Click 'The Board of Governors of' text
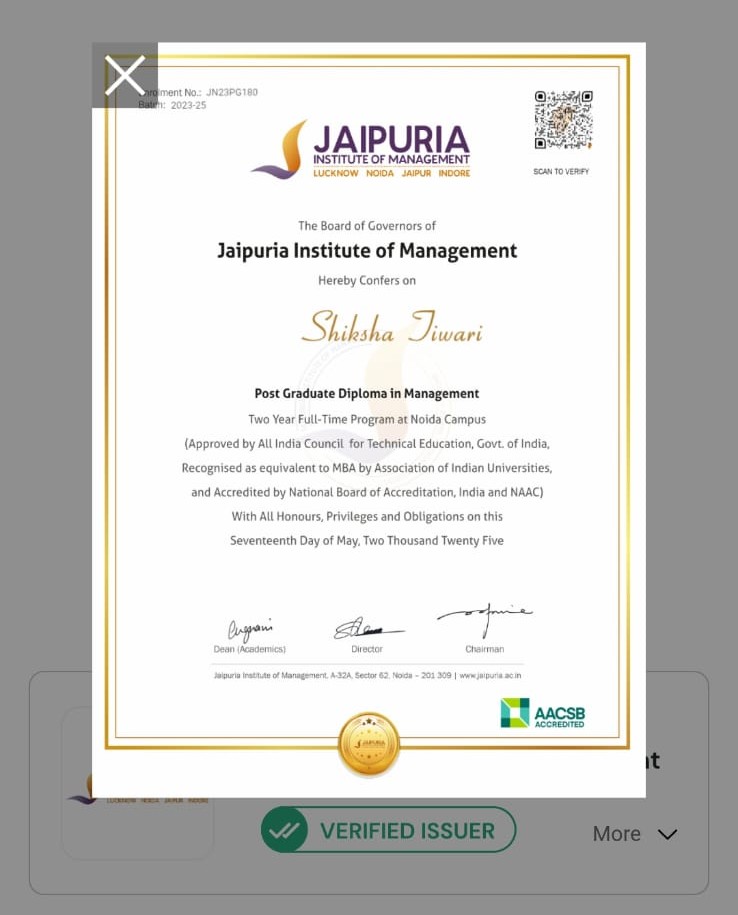This screenshot has width=738, height=915. (367, 226)
